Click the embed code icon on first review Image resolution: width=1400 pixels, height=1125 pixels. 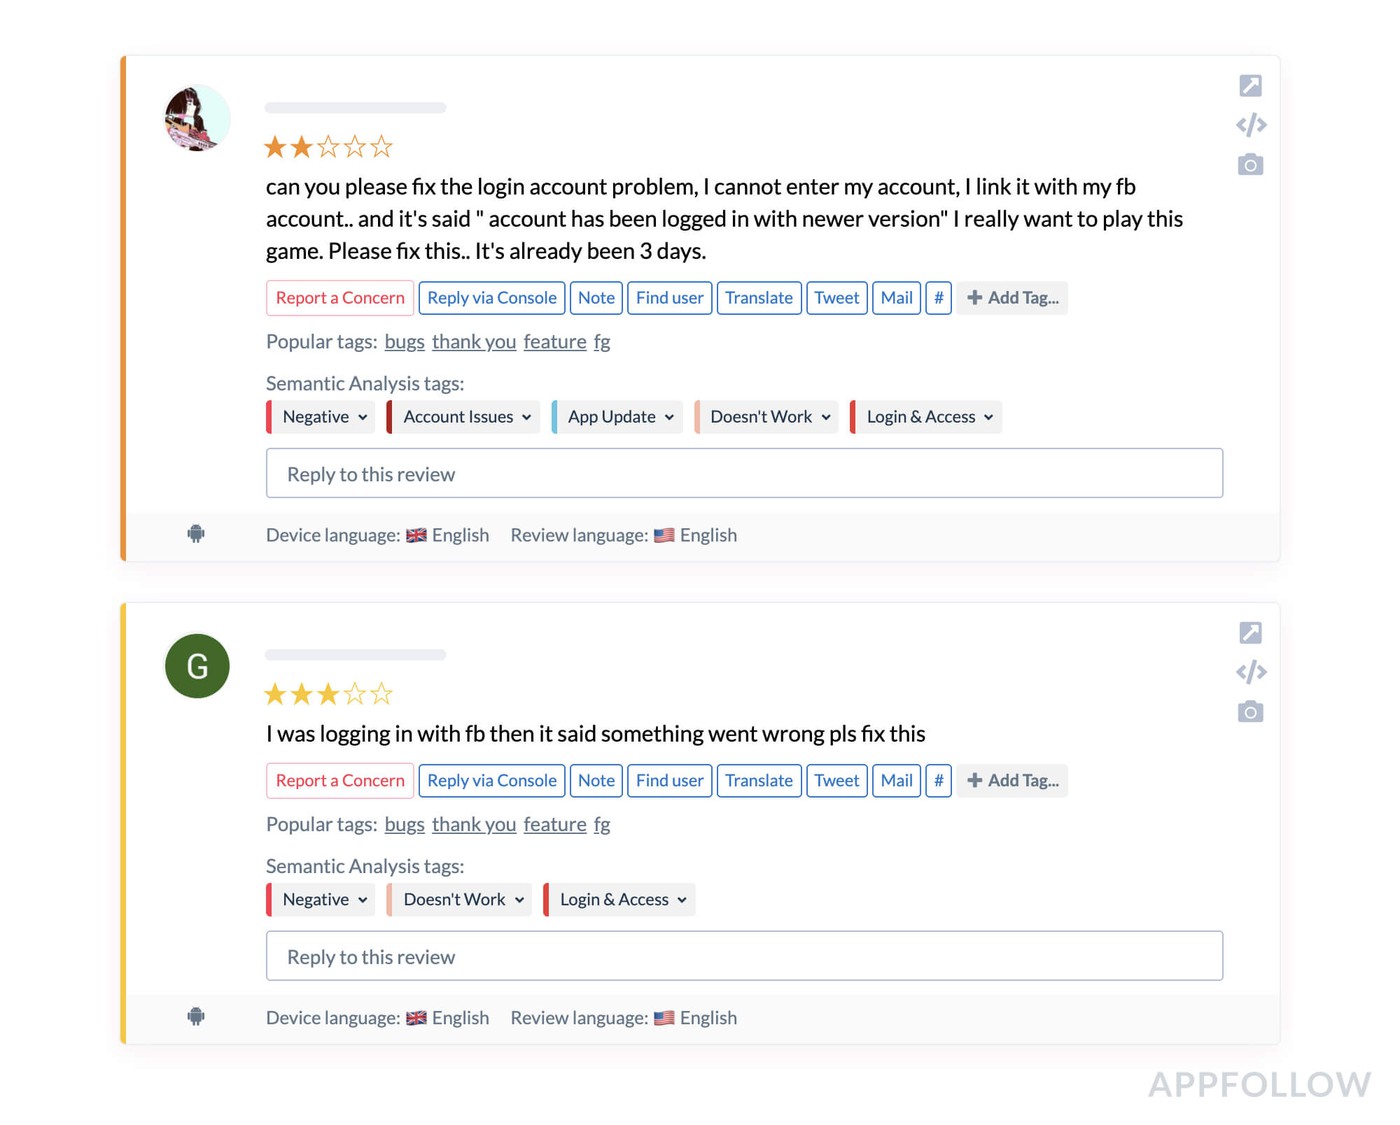(x=1250, y=125)
